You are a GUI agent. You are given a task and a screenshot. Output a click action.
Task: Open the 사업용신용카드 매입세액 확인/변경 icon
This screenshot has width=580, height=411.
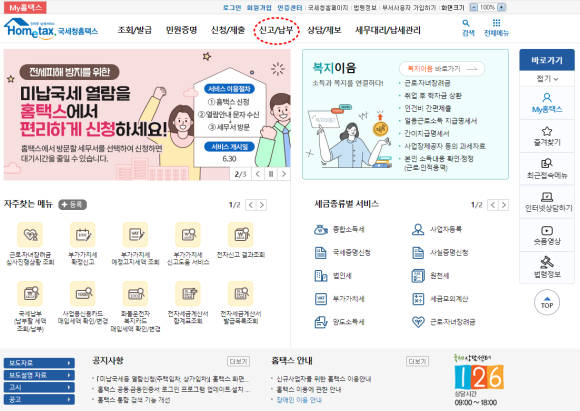(83, 294)
